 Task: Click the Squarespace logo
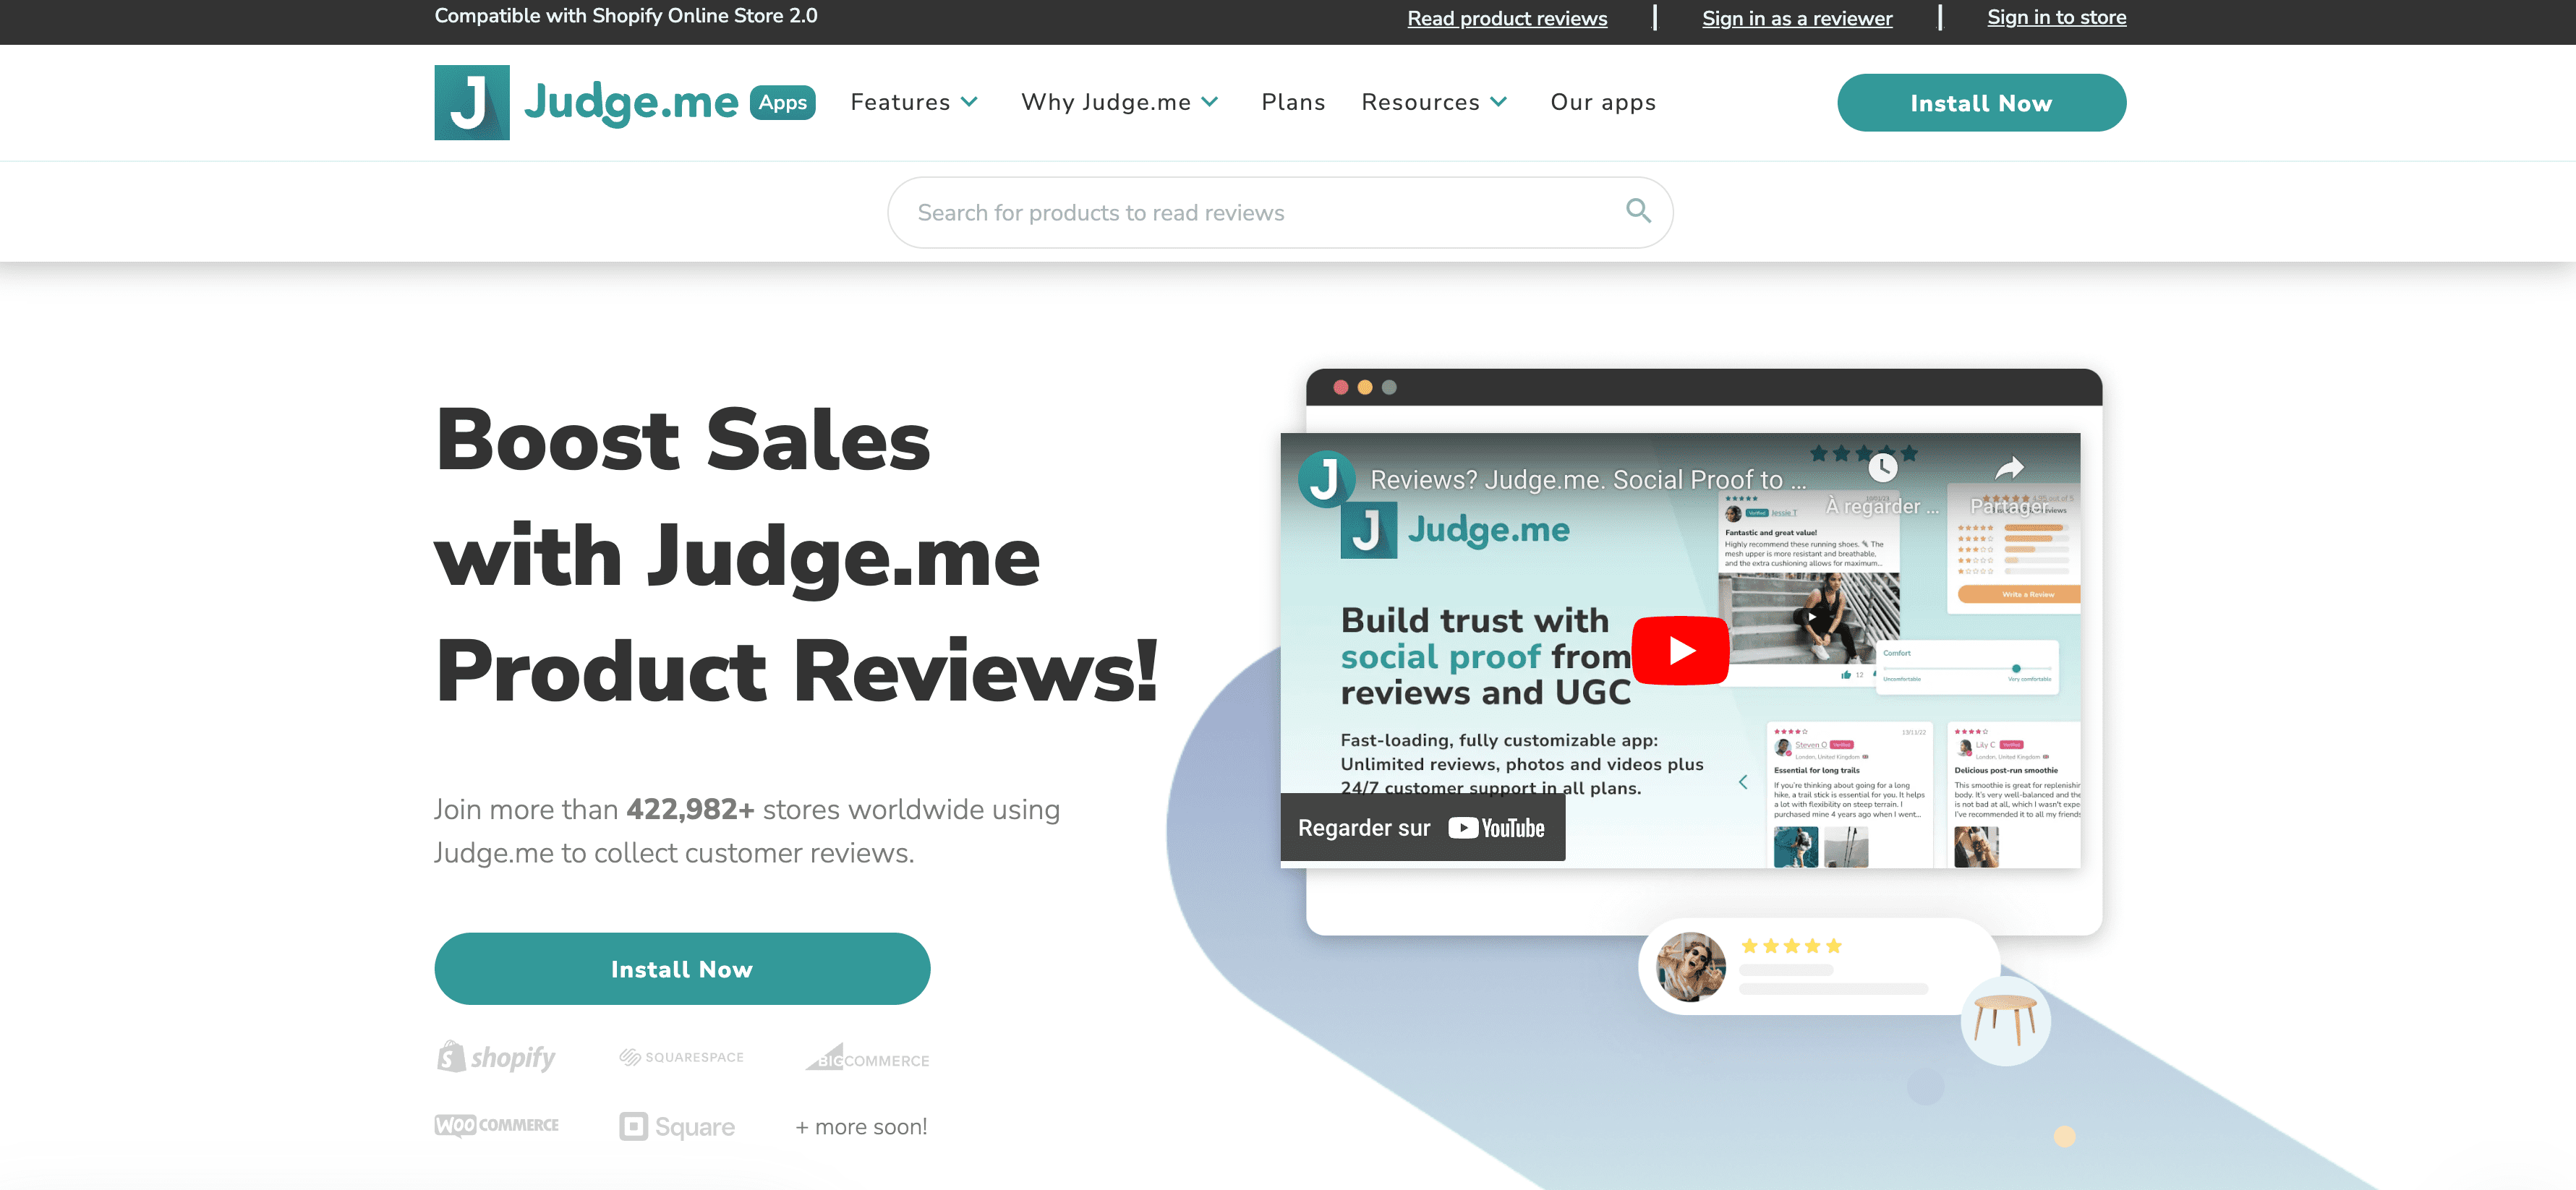(681, 1057)
